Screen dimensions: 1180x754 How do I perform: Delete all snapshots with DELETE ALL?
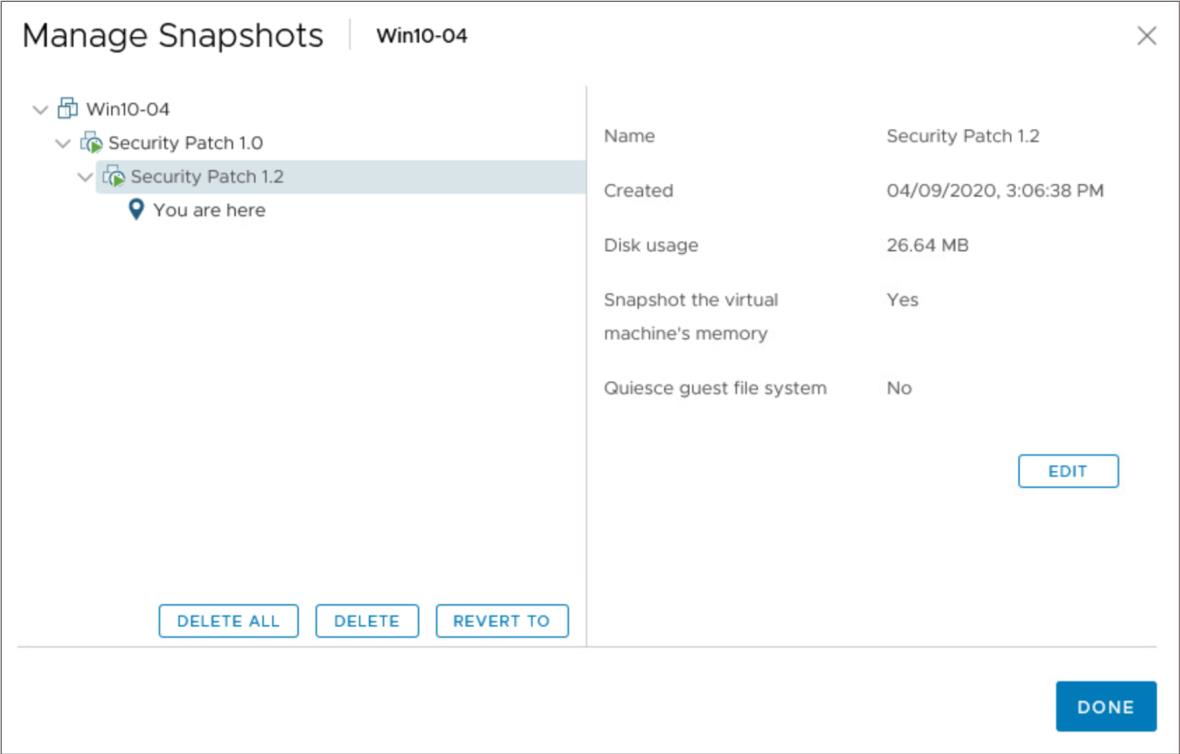229,621
